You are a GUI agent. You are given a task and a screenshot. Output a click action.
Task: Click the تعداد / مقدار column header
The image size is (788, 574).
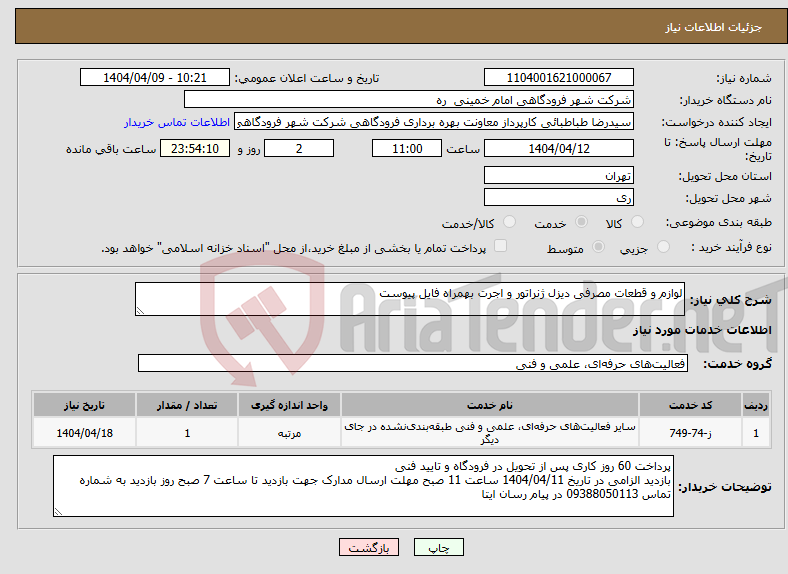187,405
